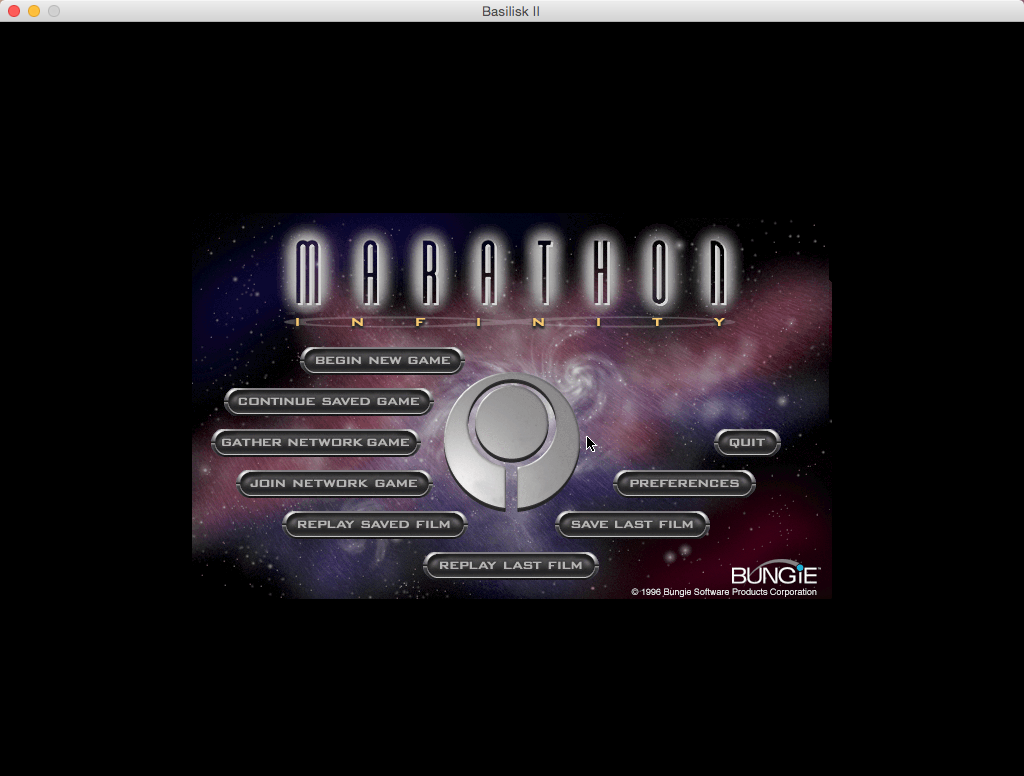Viewport: 1024px width, 776px height.
Task: Quit Marathon Infinity
Action: point(746,442)
